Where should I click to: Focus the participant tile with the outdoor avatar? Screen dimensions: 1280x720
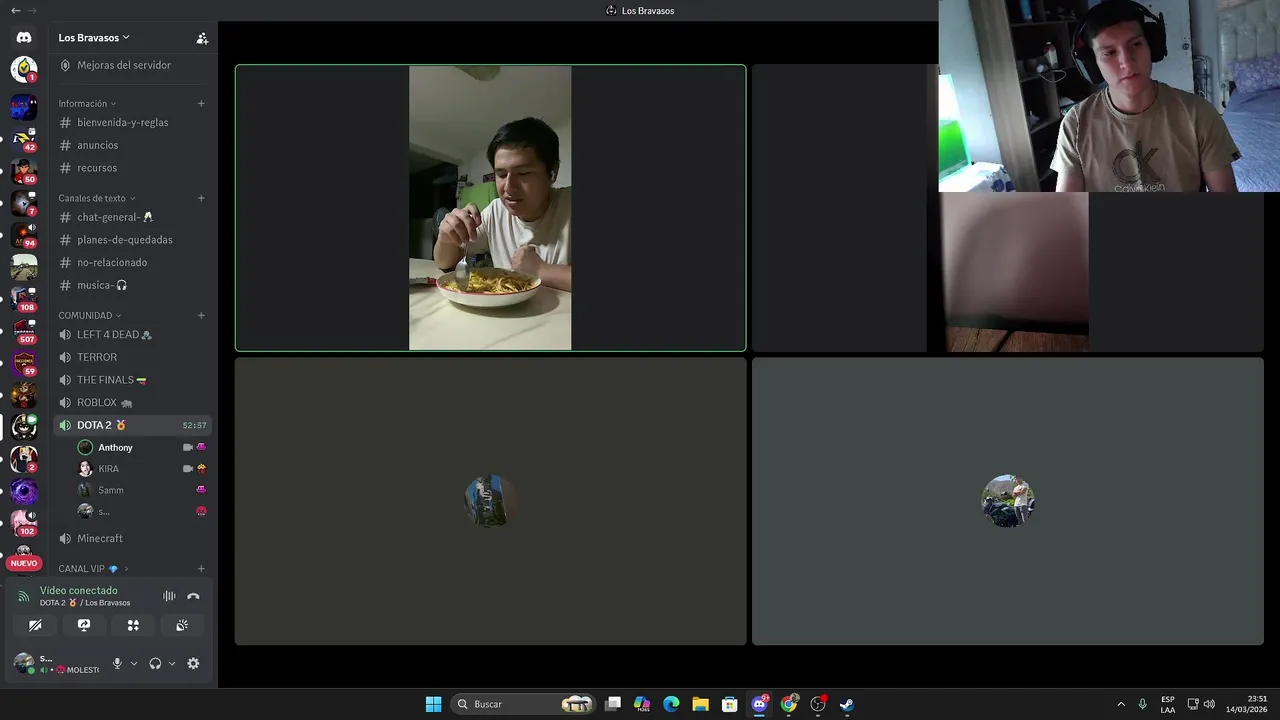click(x=1008, y=501)
